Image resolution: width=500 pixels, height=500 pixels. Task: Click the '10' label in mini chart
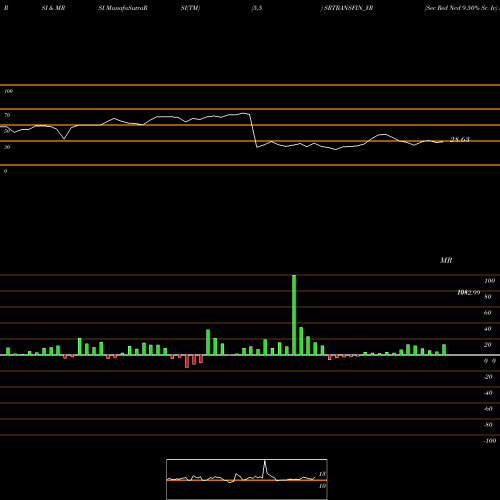pos(322,486)
